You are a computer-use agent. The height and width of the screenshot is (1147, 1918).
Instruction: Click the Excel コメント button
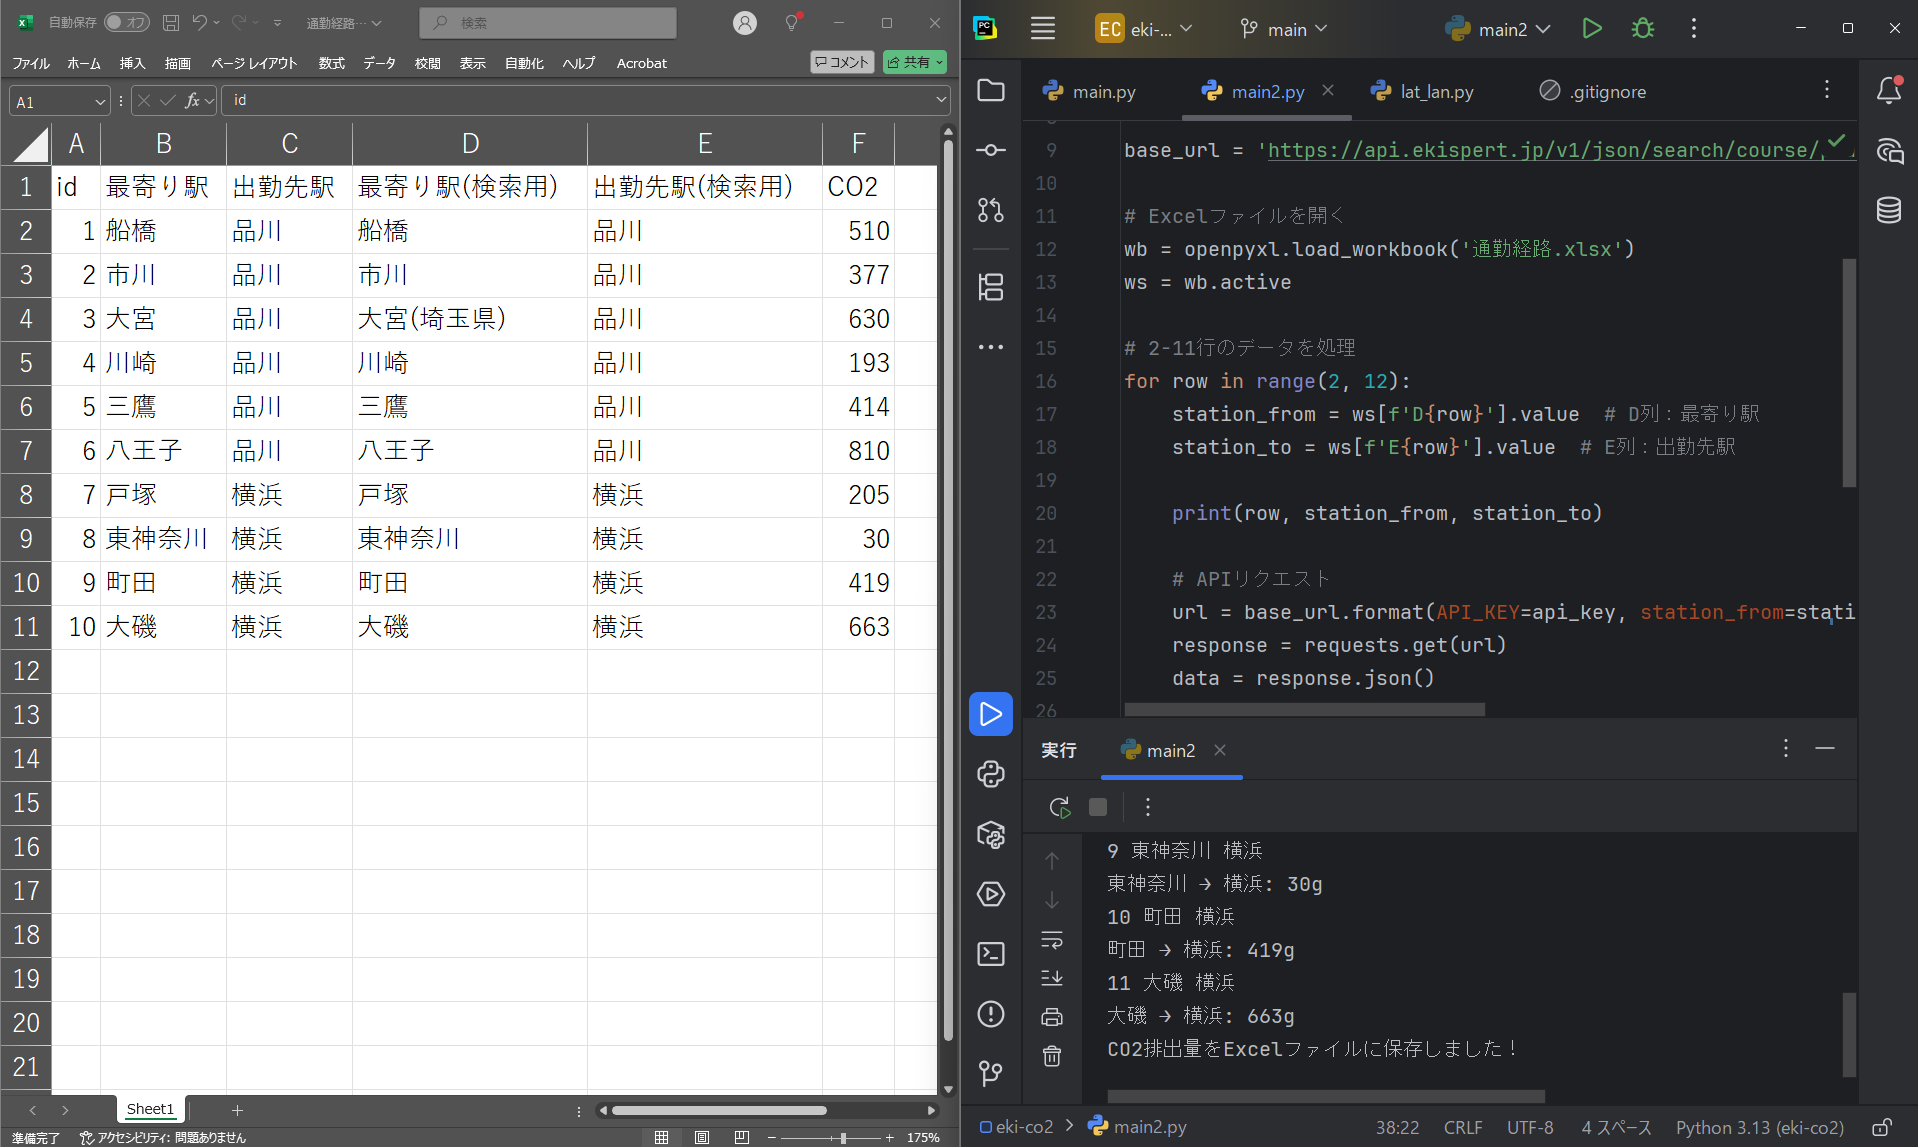pyautogui.click(x=842, y=62)
